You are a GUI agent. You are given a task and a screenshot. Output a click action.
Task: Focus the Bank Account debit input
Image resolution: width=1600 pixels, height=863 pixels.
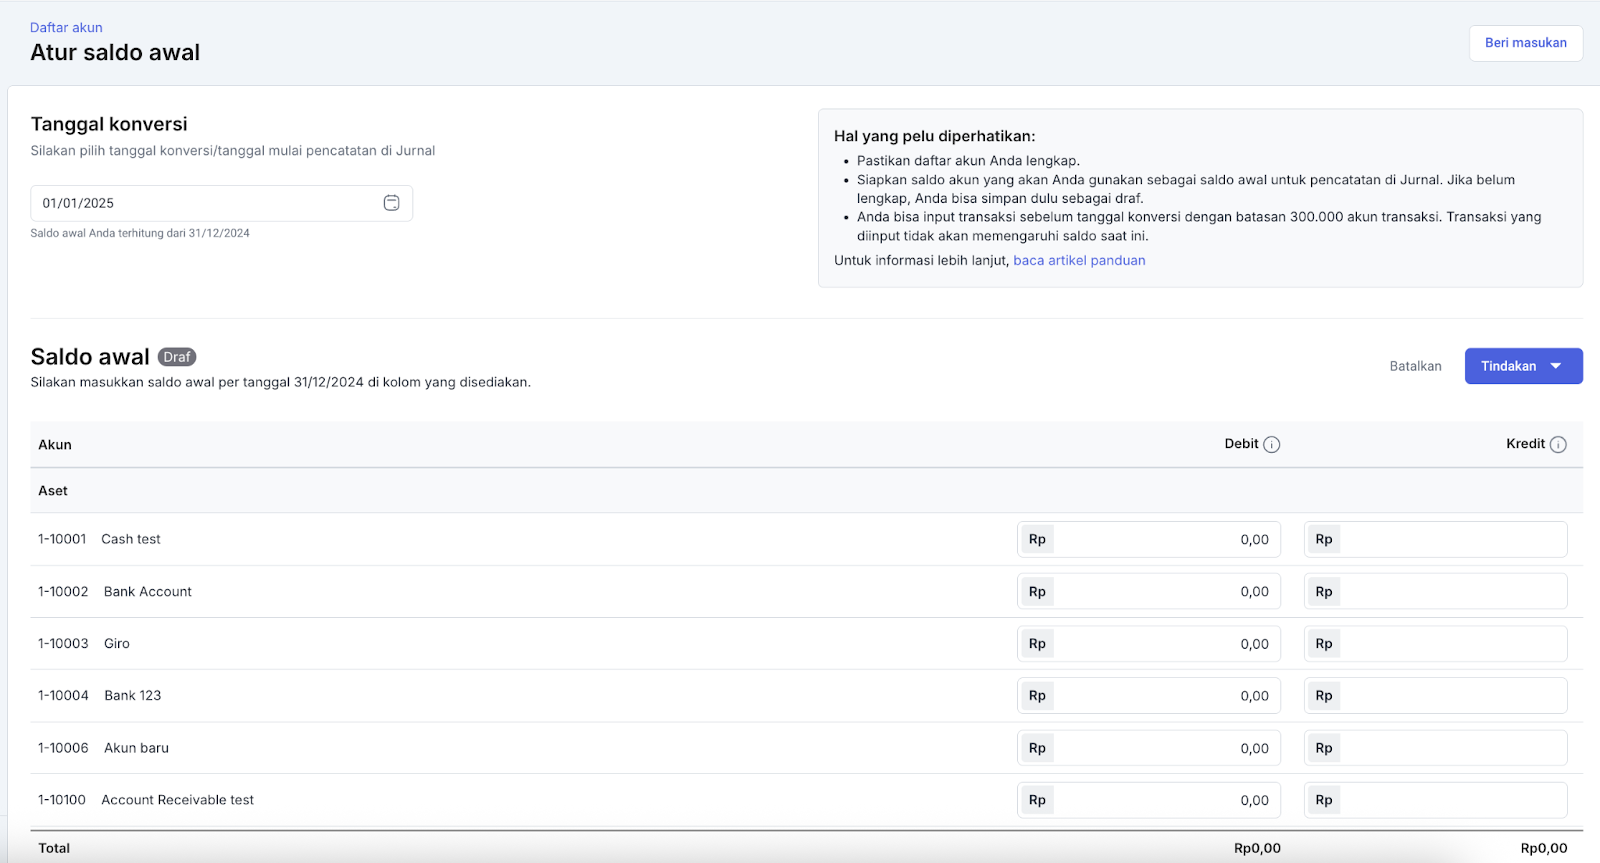(1165, 592)
